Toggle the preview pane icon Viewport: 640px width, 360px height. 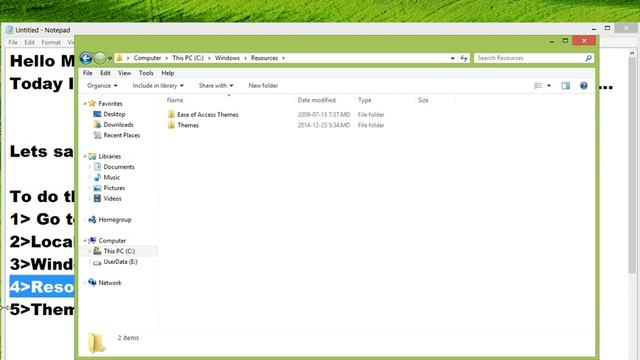pos(565,86)
